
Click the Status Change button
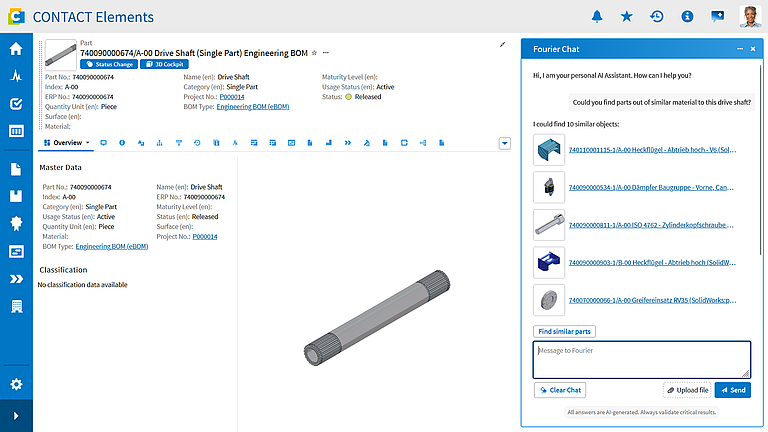click(x=109, y=64)
